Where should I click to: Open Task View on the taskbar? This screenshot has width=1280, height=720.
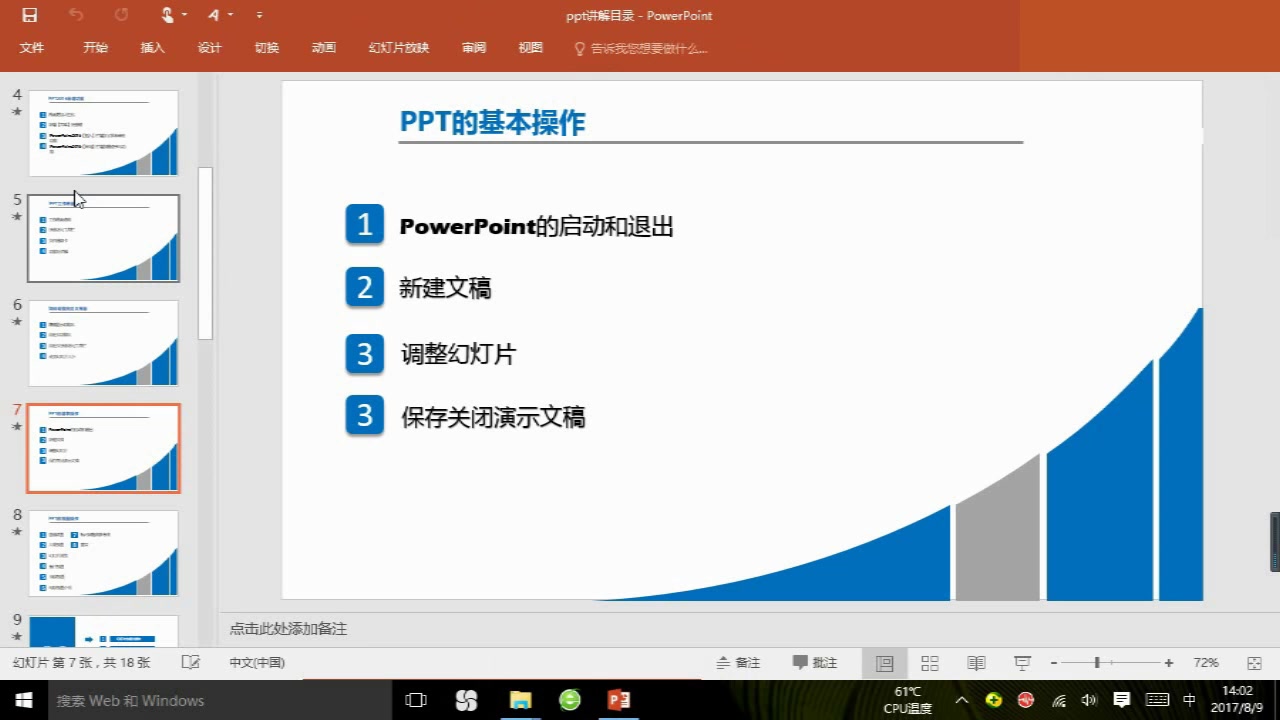point(417,700)
